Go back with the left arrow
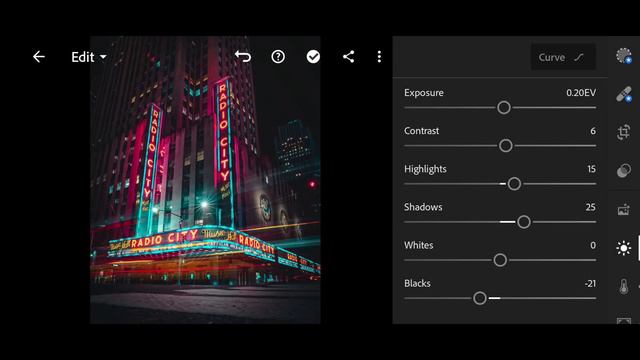The image size is (640, 360). pyautogui.click(x=39, y=57)
